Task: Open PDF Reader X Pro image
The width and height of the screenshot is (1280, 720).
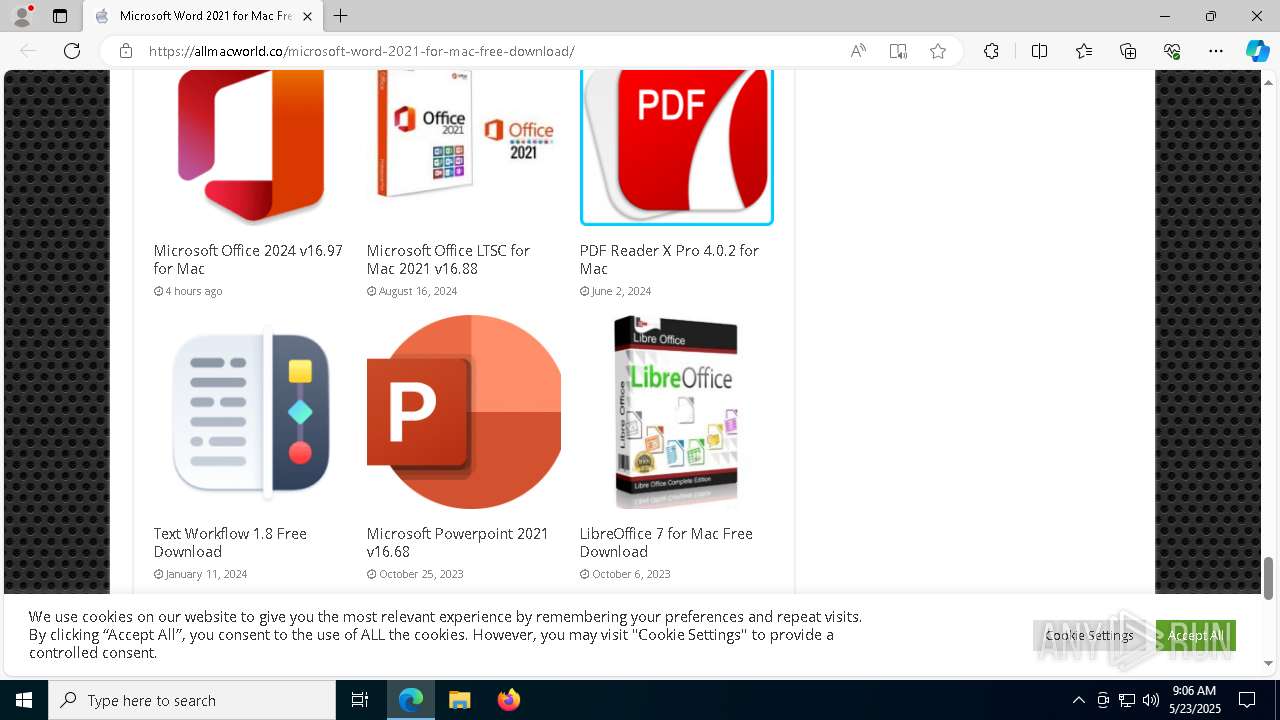Action: pos(677,148)
